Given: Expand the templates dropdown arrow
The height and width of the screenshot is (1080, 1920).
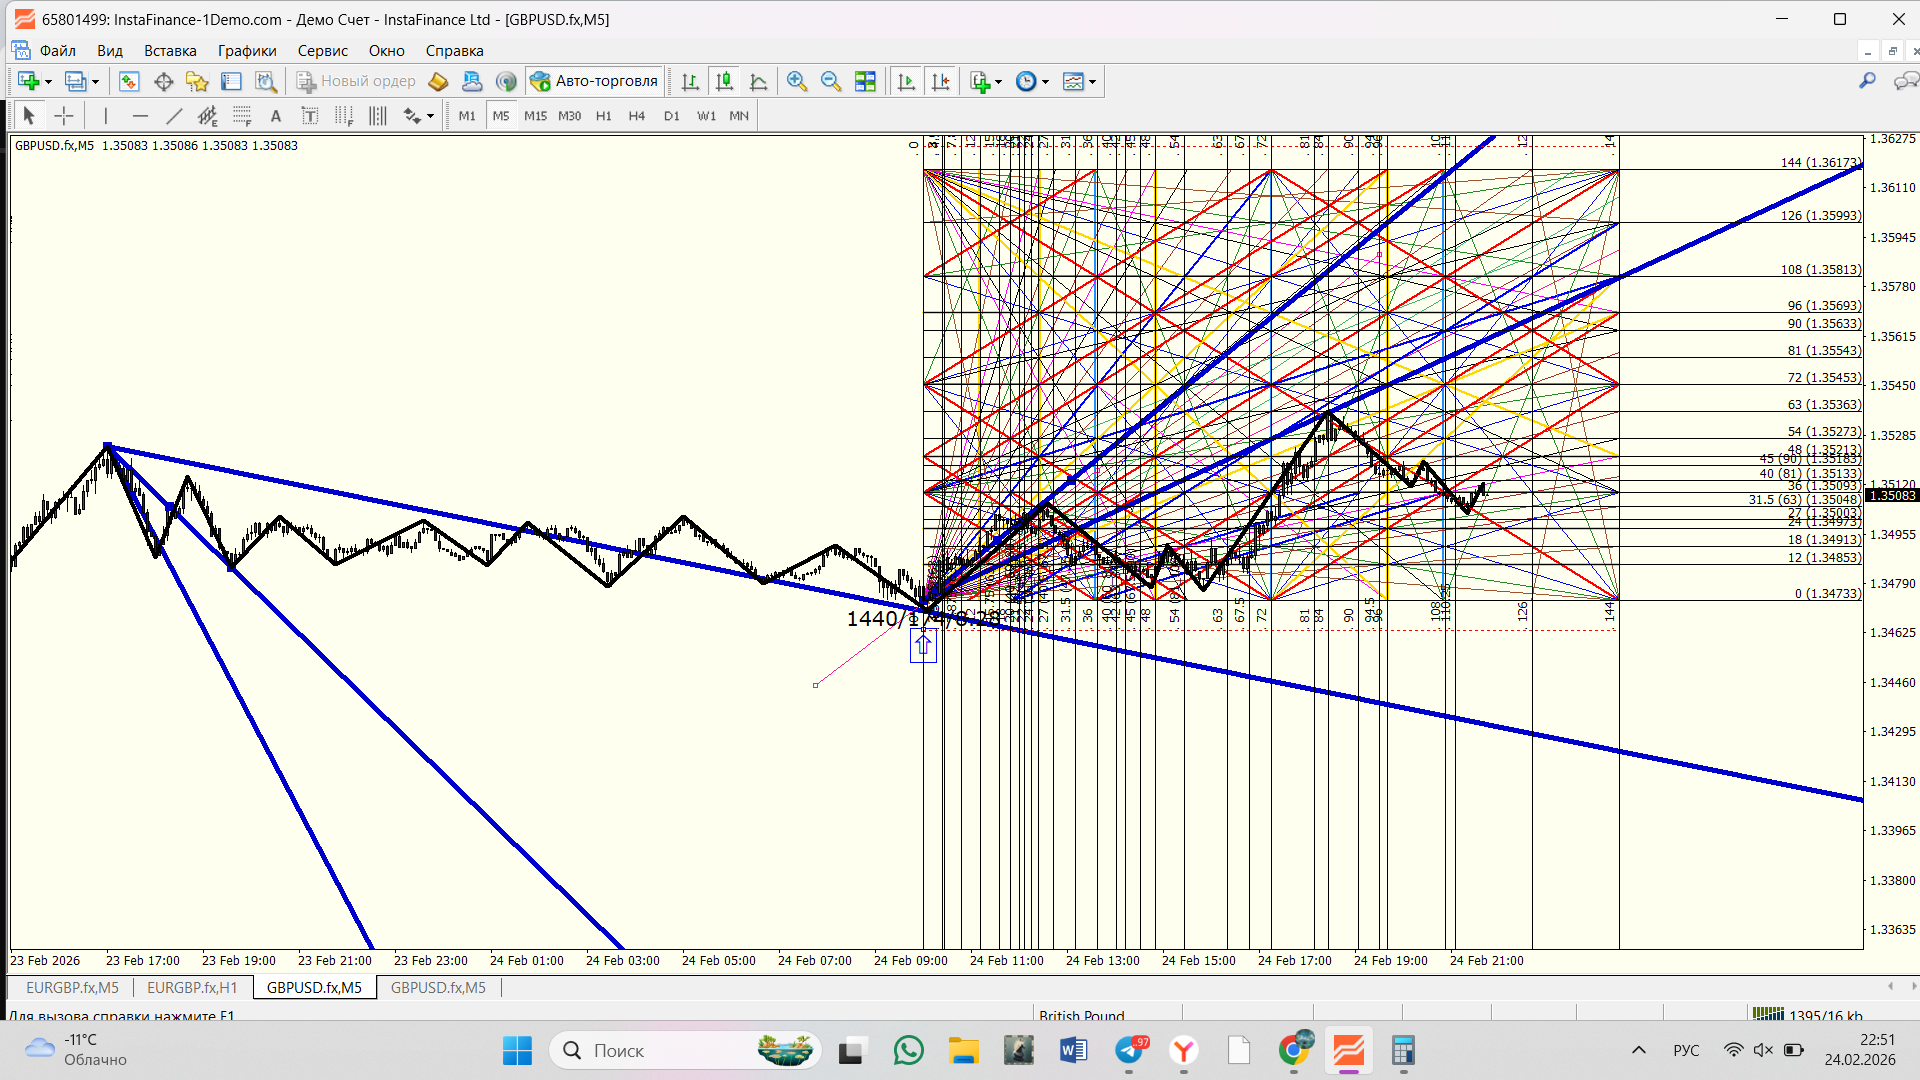Looking at the screenshot, I should (1092, 82).
